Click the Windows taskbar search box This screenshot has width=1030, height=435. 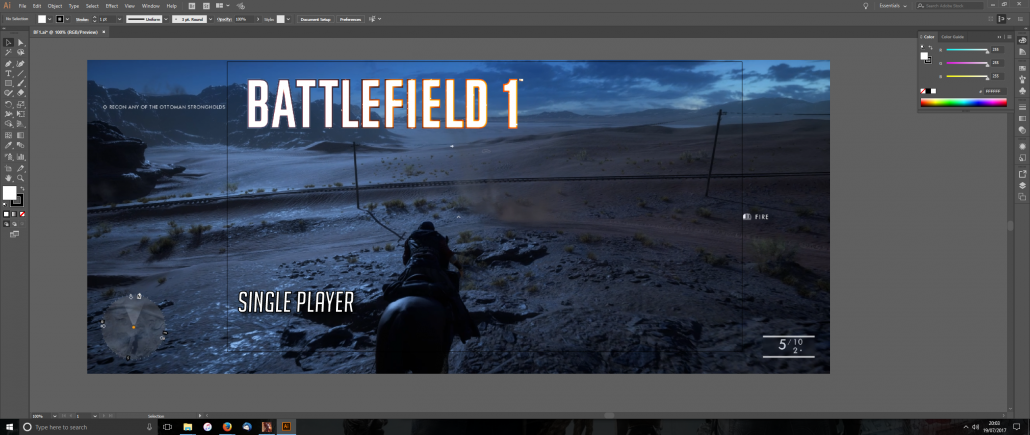89,426
